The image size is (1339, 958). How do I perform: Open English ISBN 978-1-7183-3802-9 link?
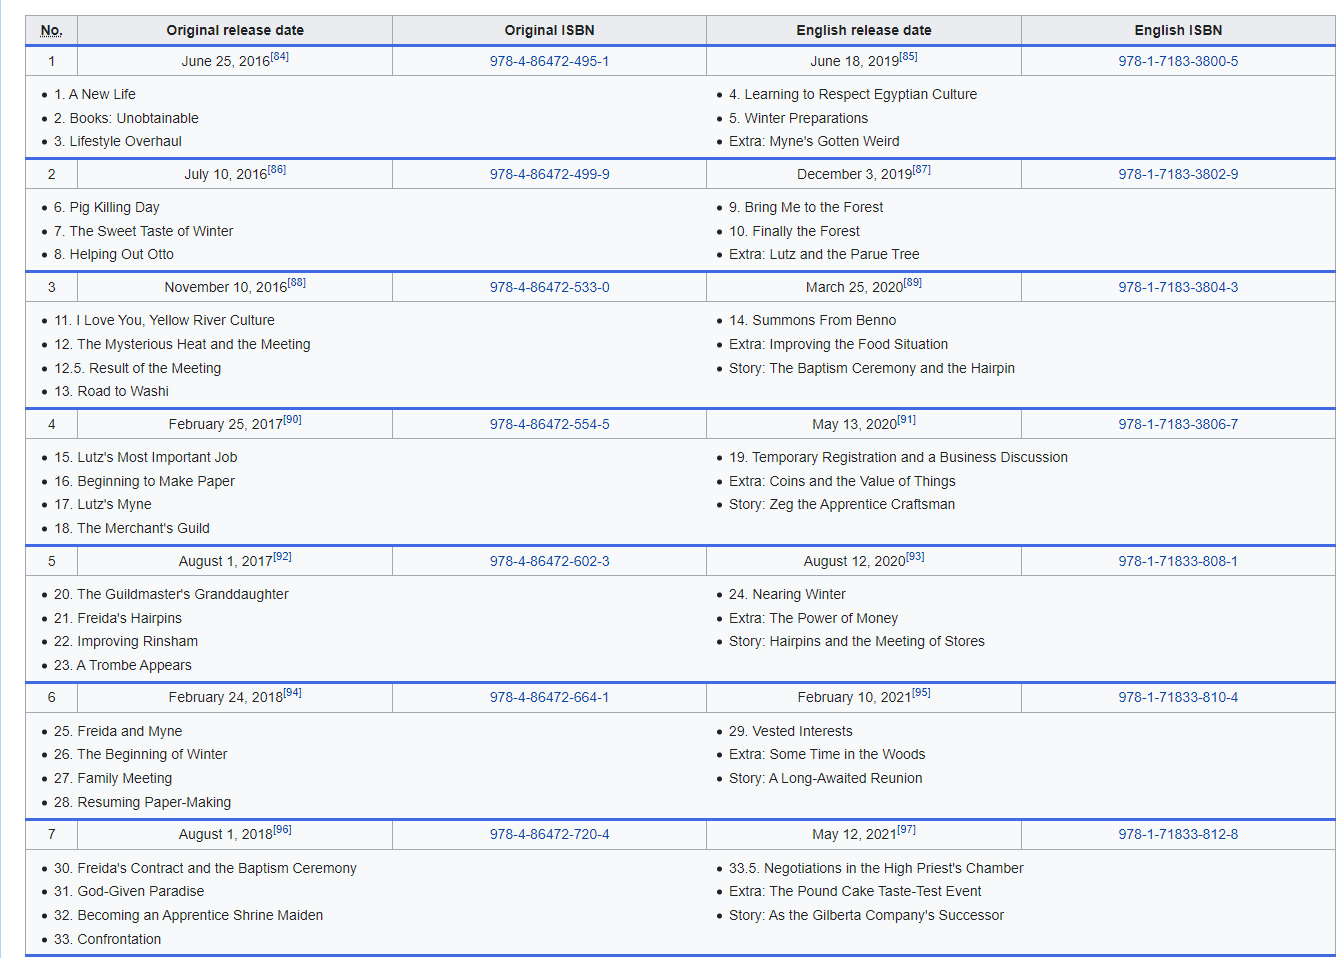click(1177, 174)
